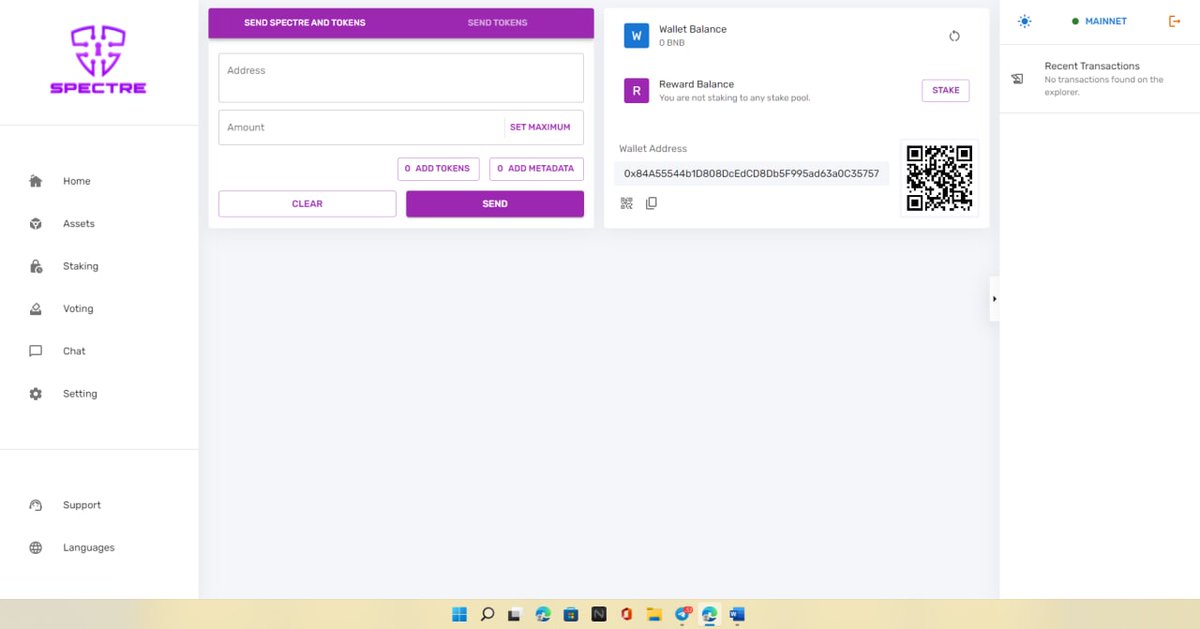Open Languages in the sidebar
1200x629 pixels.
point(89,548)
